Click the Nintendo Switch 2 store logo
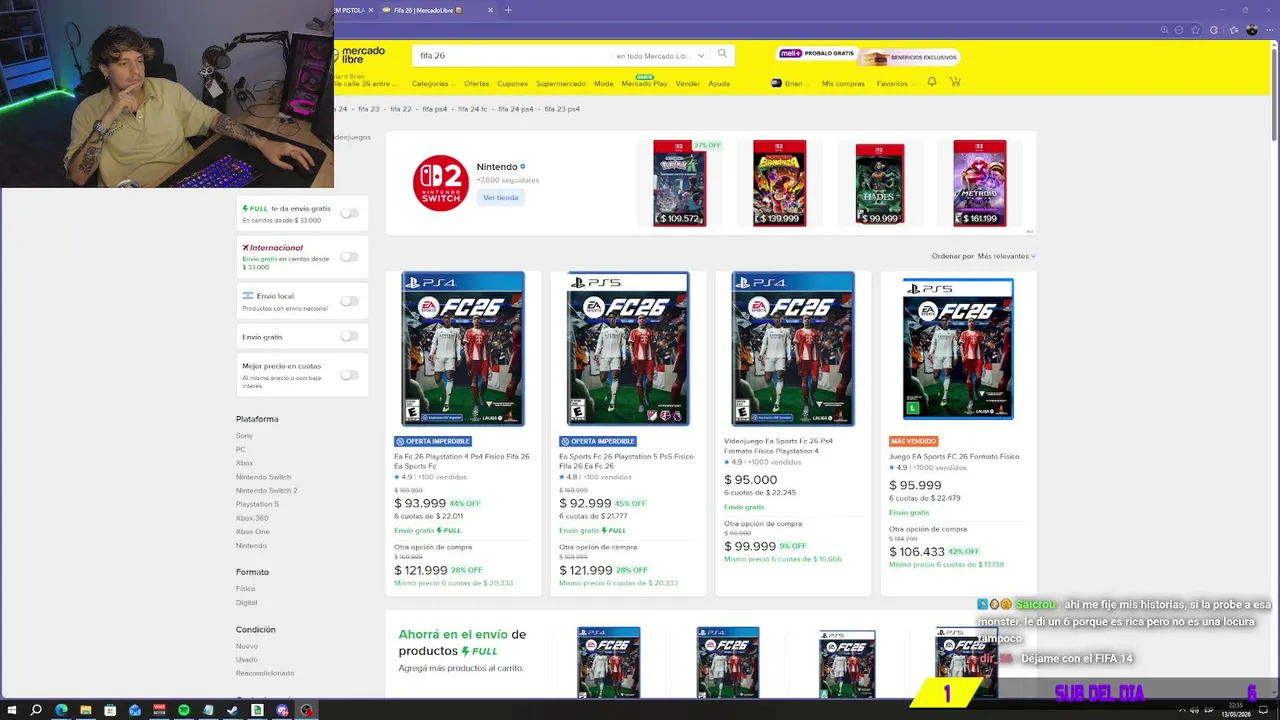The height and width of the screenshot is (720, 1280). [441, 183]
